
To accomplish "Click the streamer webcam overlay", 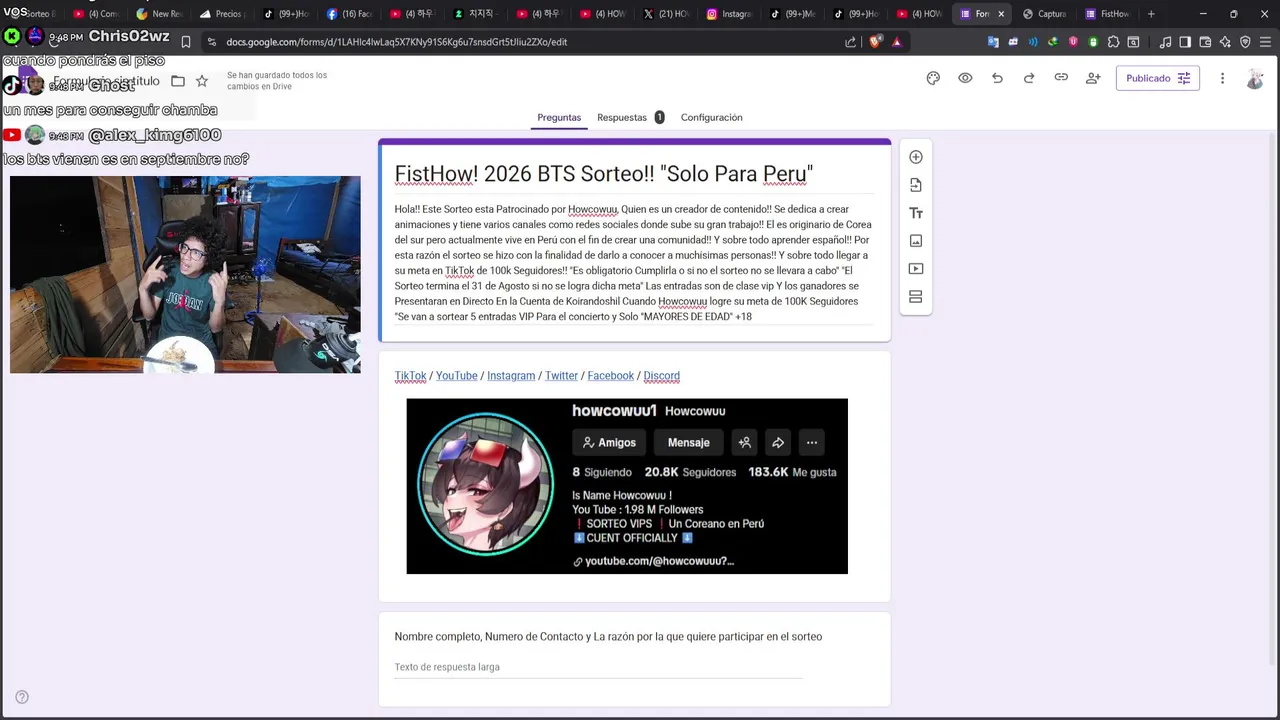I will [185, 275].
